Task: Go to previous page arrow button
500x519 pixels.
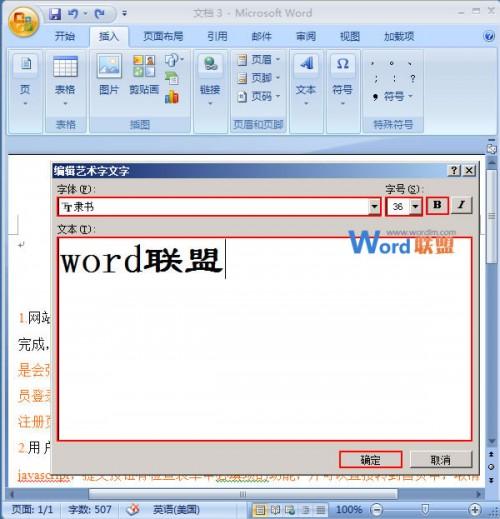Action: click(x=491, y=454)
